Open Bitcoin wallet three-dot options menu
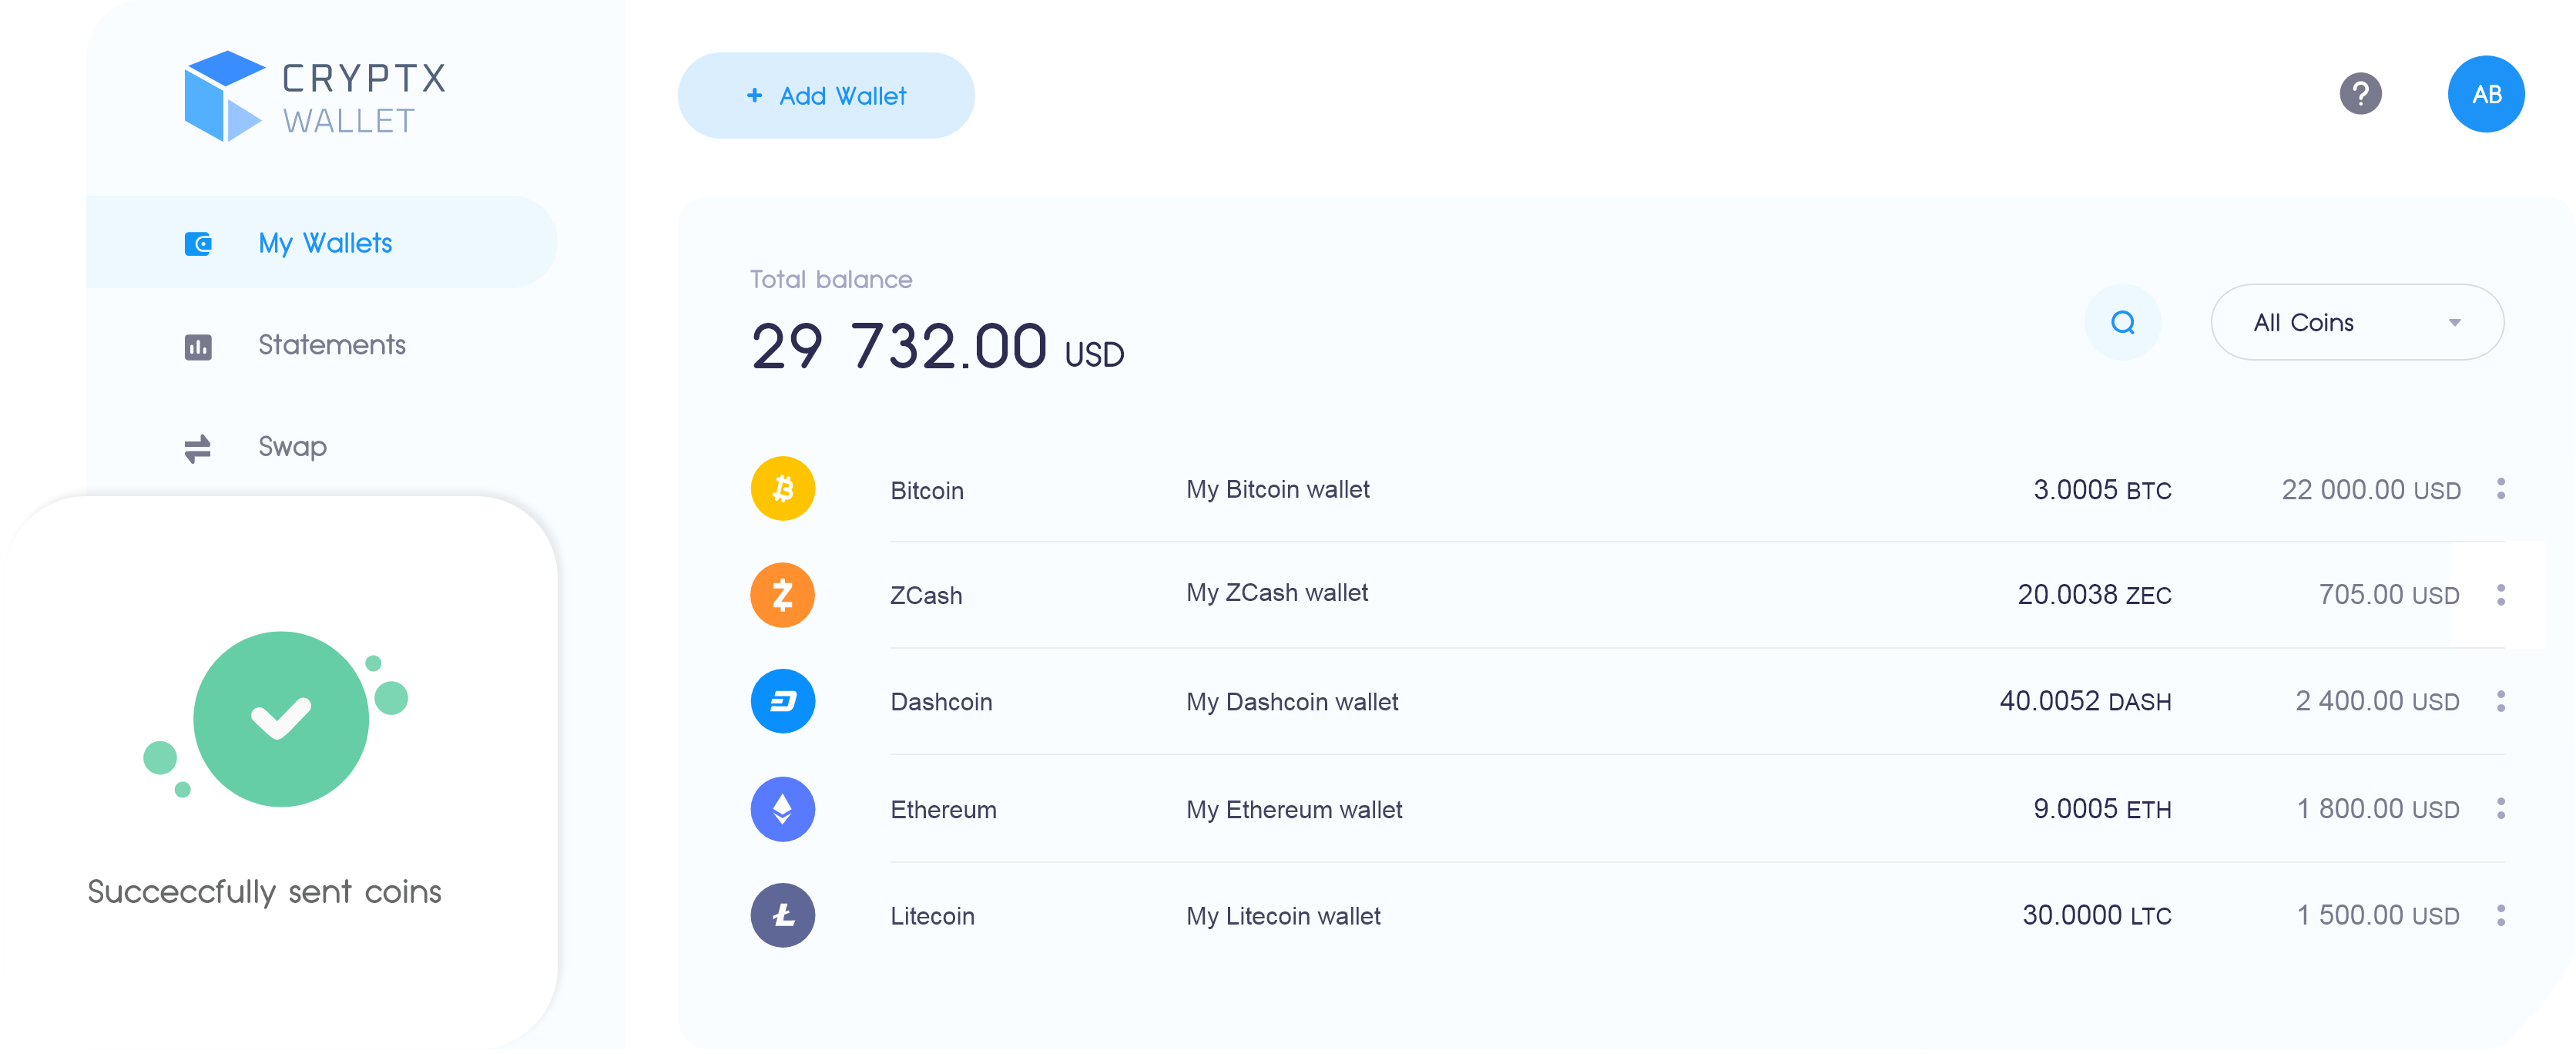Image resolution: width=2576 pixels, height=1054 pixels. [2501, 489]
